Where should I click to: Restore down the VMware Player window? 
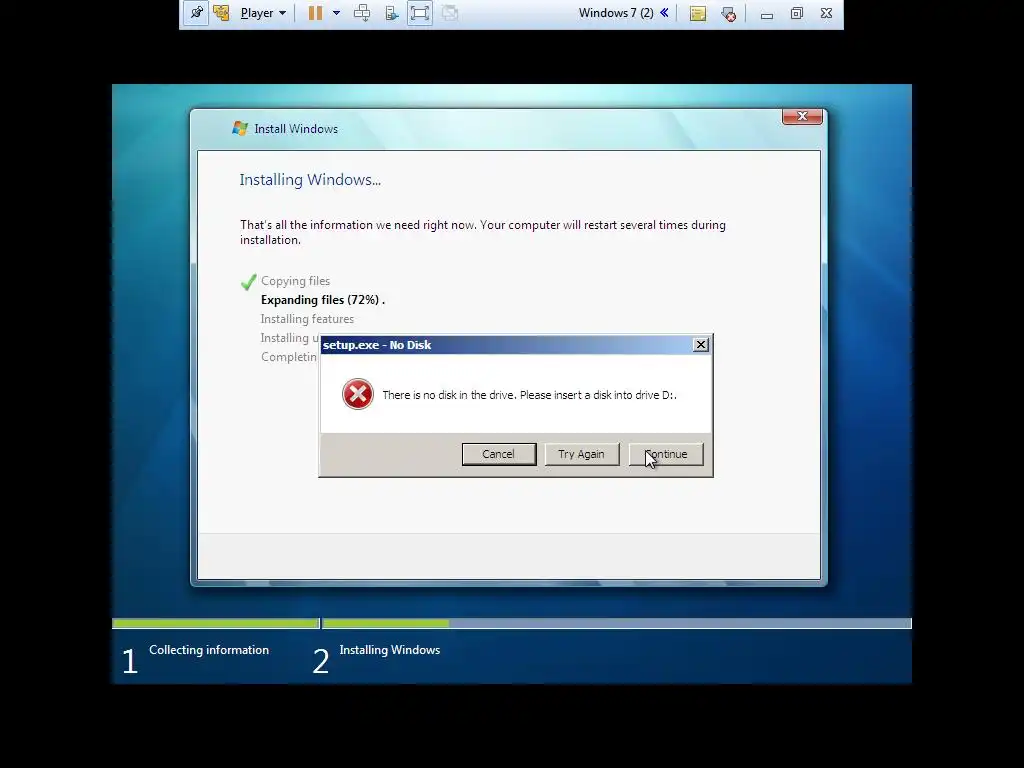click(x=797, y=13)
